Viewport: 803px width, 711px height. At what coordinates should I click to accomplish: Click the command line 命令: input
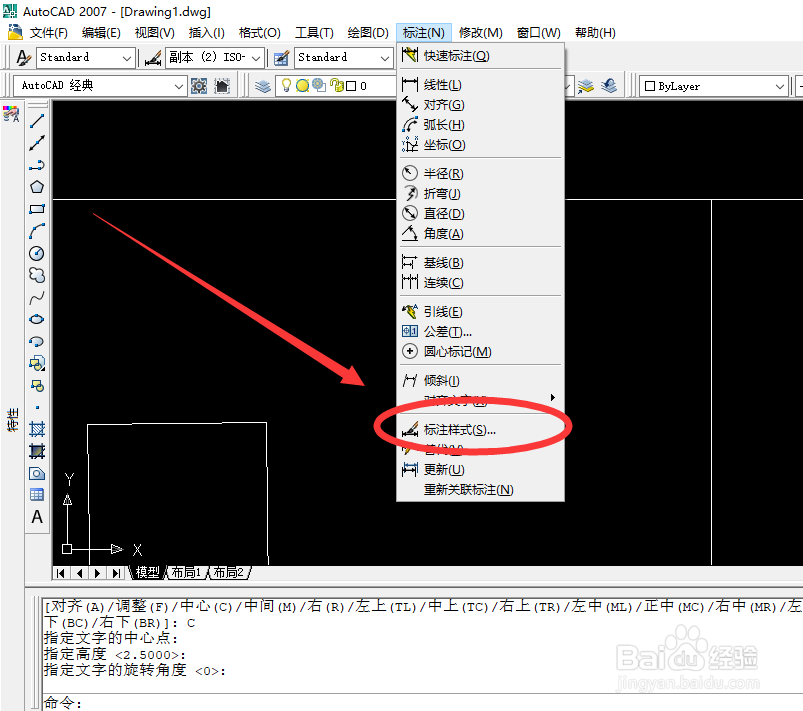(422, 702)
